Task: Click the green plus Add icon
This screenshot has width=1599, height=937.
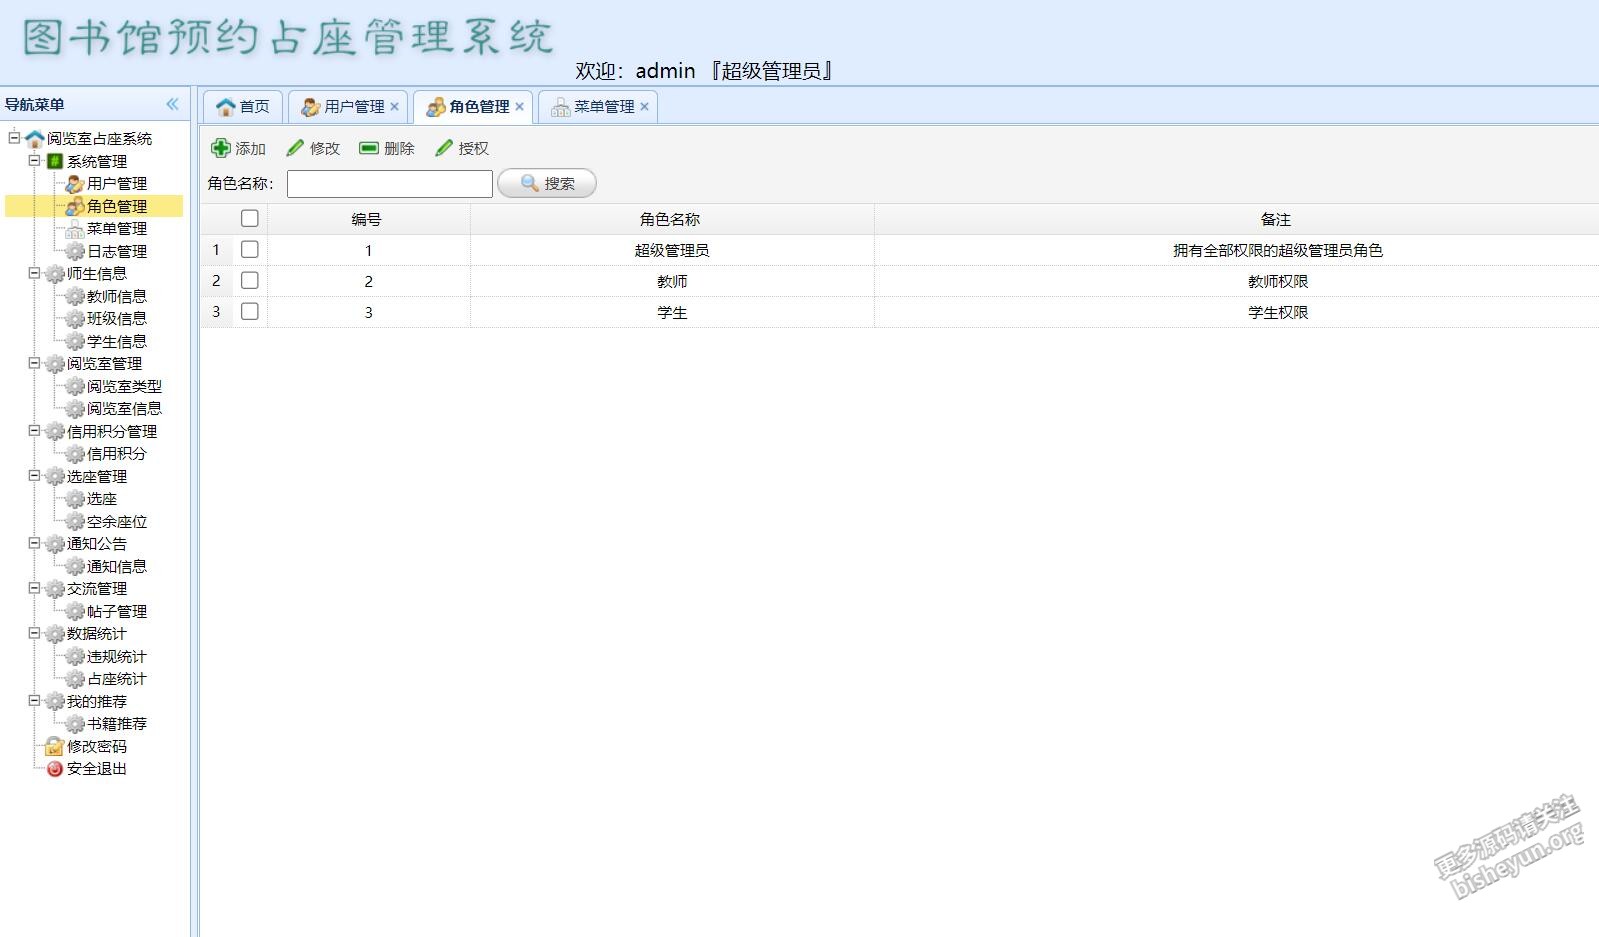Action: pyautogui.click(x=221, y=148)
